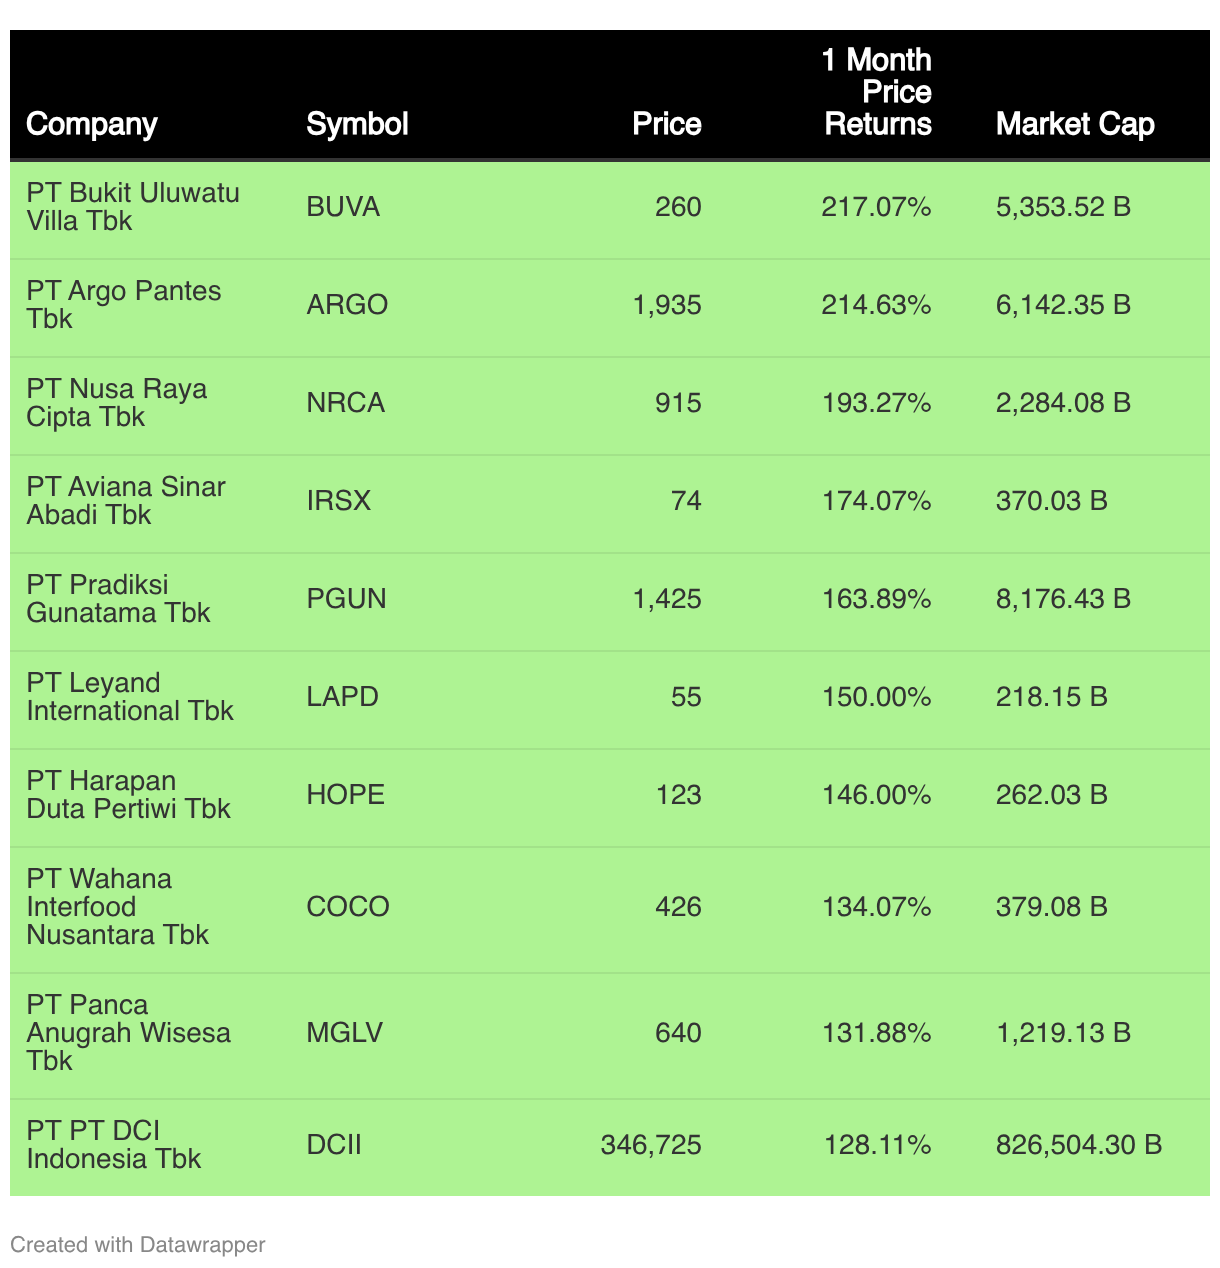
Task: Click PT Argo Pantes Tbk company name
Action: (124, 305)
